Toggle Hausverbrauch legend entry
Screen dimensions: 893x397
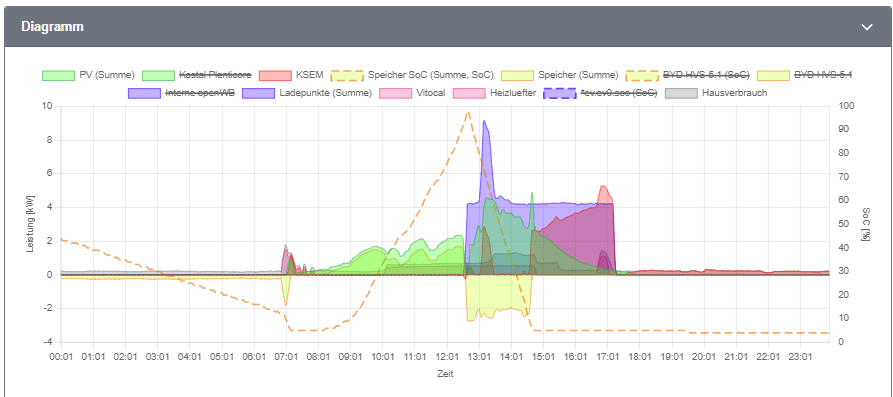point(716,92)
